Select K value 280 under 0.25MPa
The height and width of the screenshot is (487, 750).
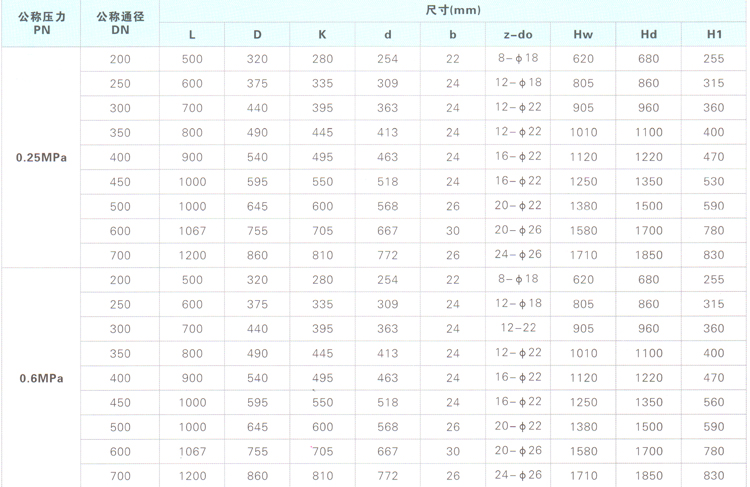click(322, 59)
